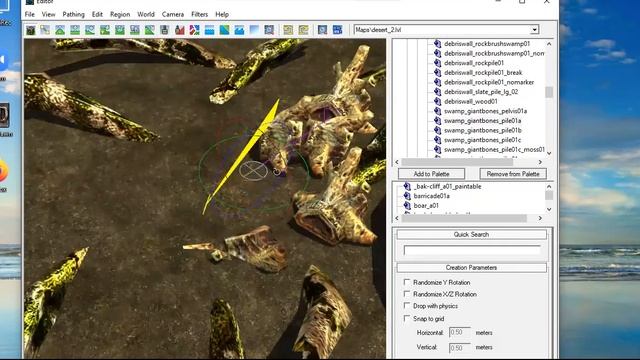Viewport: 640px width, 360px height.
Task: Click the icon beside debriswall_wood01
Action: point(438,101)
